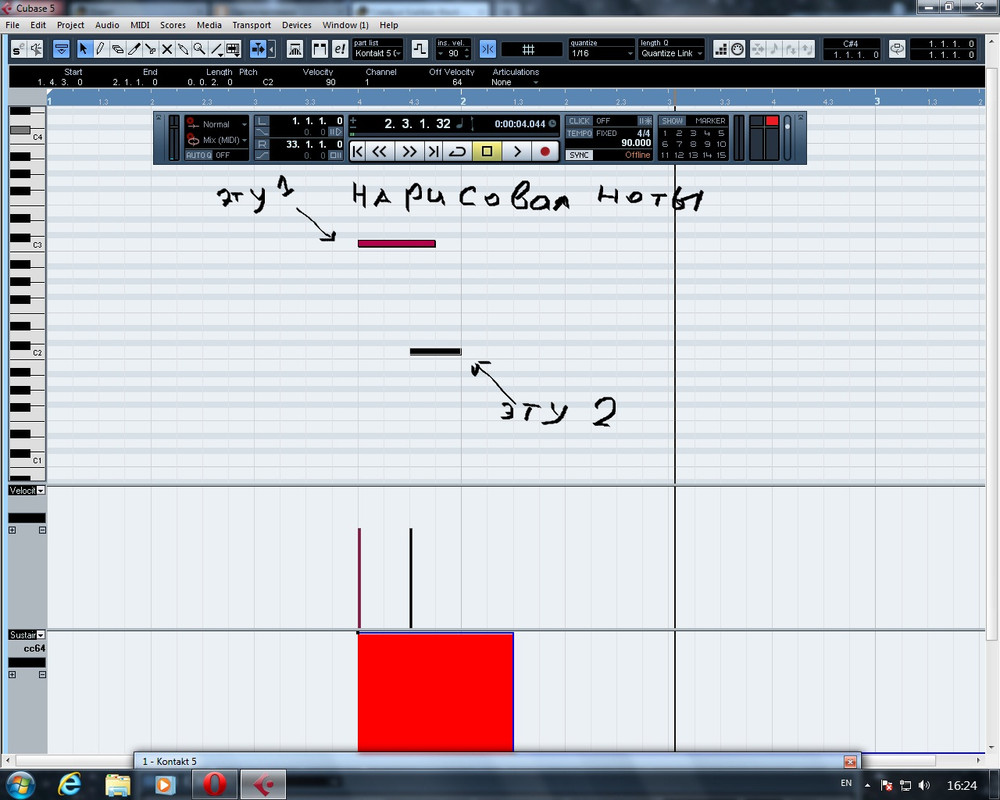Image resolution: width=1000 pixels, height=800 pixels.
Task: Select the Erase tool
Action: [117, 49]
